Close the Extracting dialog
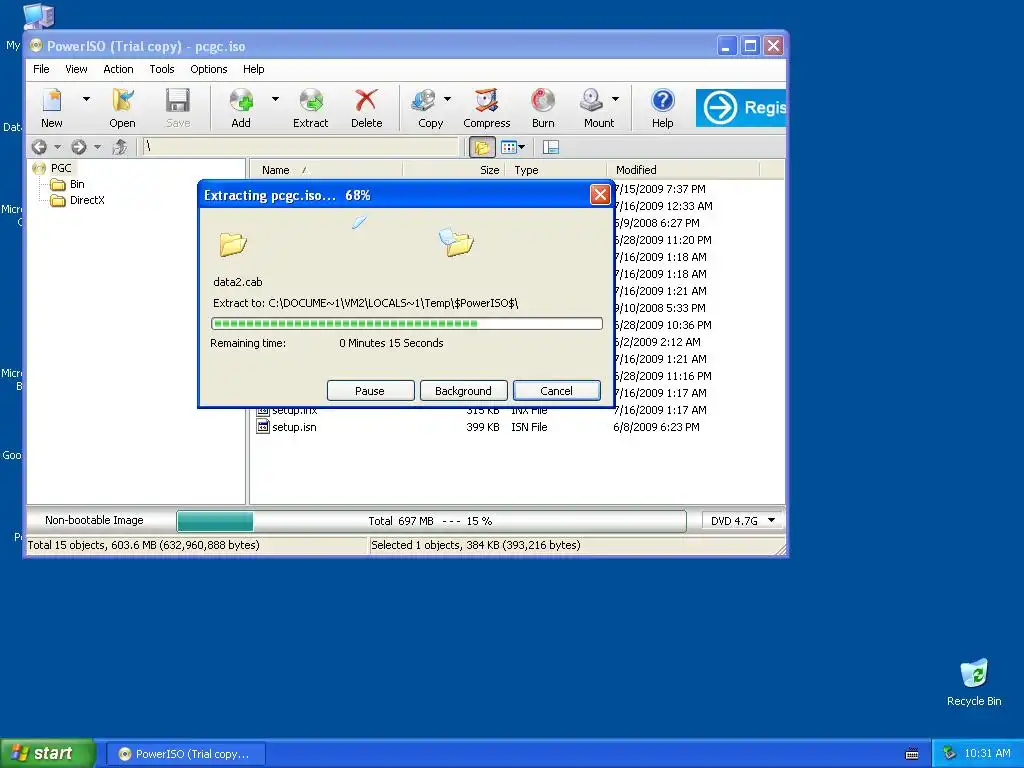The image size is (1024, 768). [x=600, y=195]
